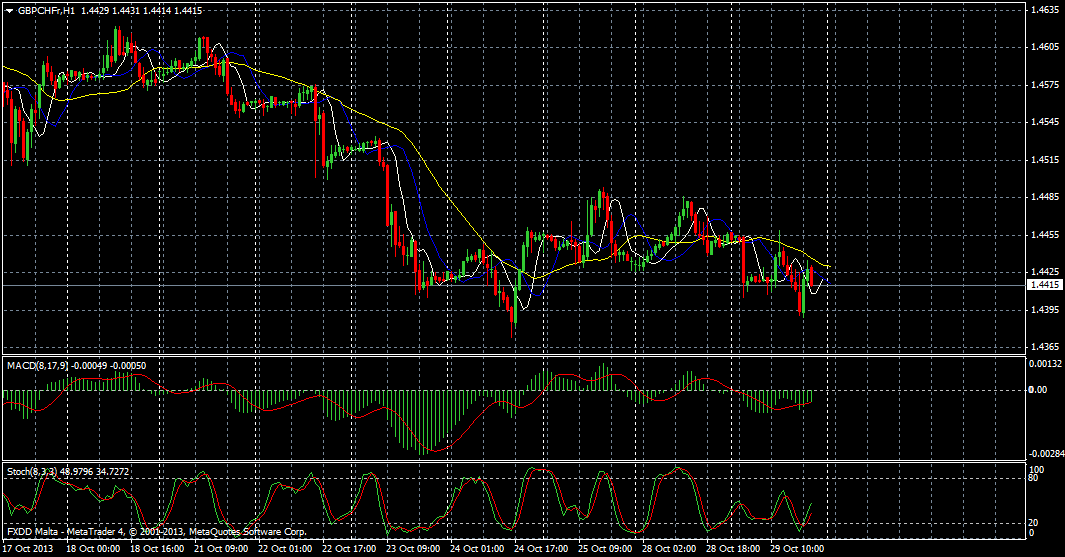Click the 17 Oct 2013 date label

tap(28, 548)
